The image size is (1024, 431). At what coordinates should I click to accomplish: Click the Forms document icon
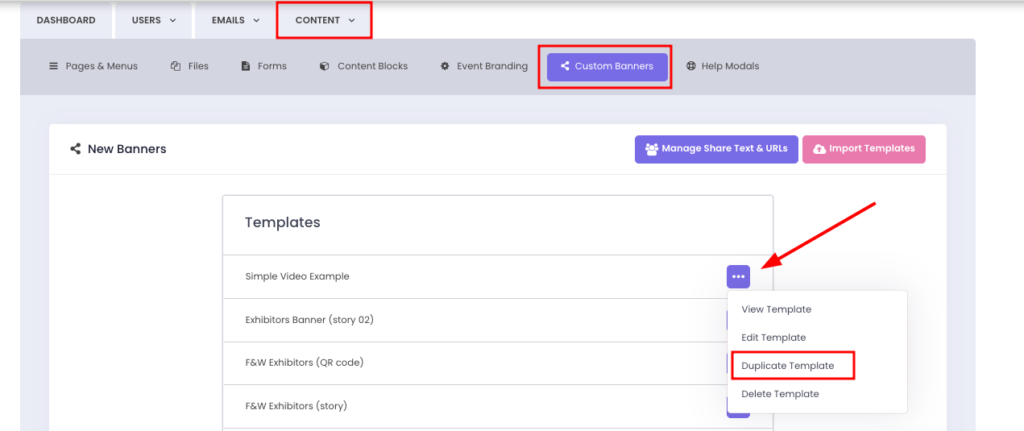click(x=245, y=66)
